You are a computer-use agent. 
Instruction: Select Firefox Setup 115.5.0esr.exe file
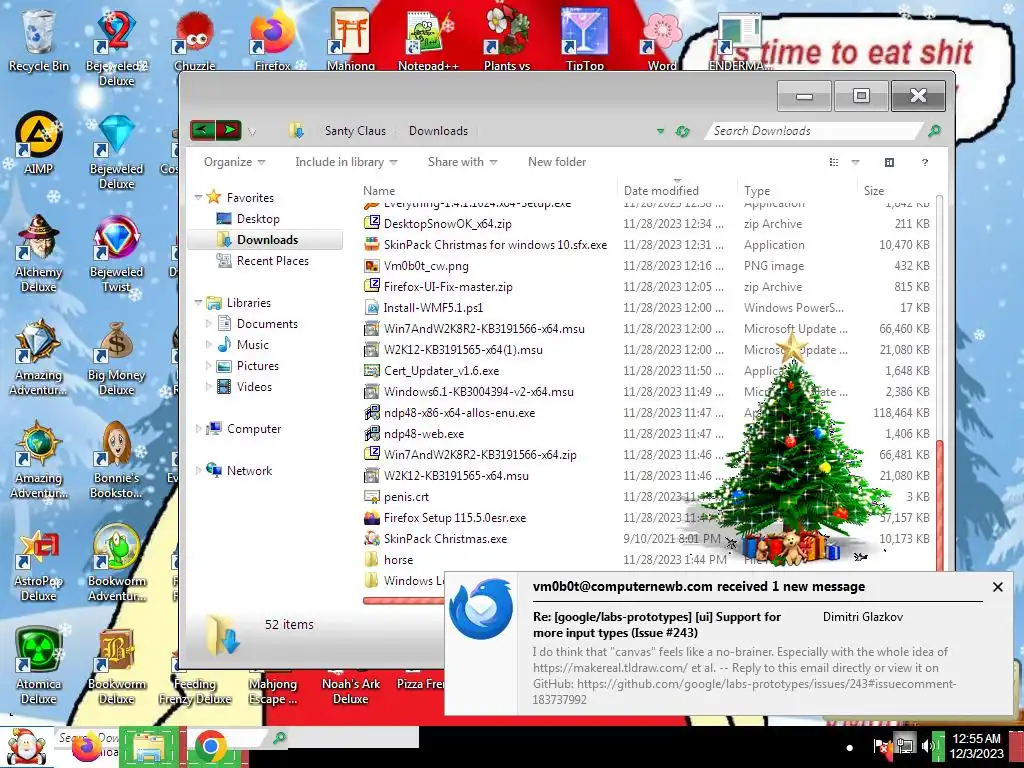[x=455, y=518]
